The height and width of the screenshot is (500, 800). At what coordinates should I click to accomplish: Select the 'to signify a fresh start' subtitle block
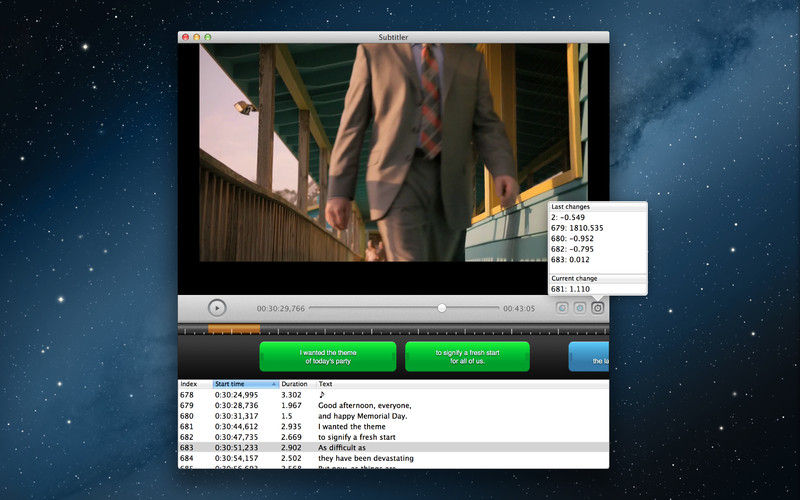467,357
